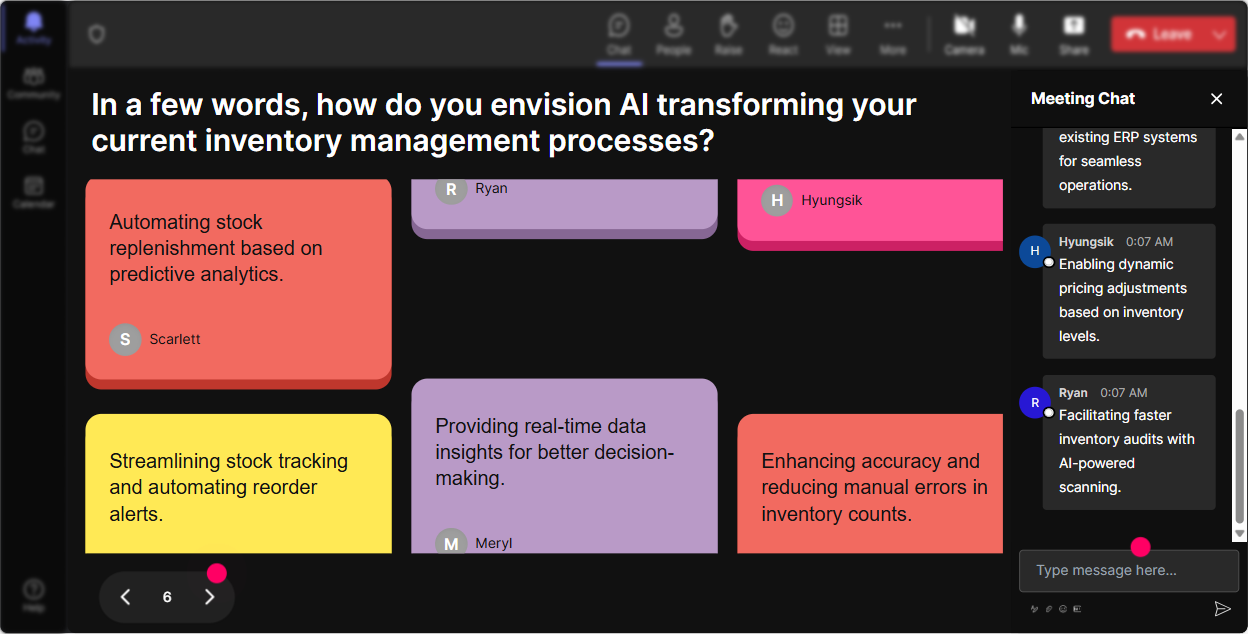Select Meryl's real-time data insights card
The width and height of the screenshot is (1248, 634).
click(x=564, y=466)
